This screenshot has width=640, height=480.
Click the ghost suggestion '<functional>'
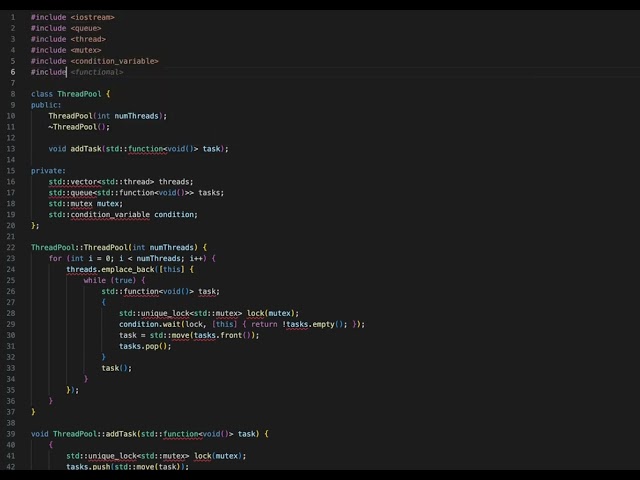tap(97, 72)
